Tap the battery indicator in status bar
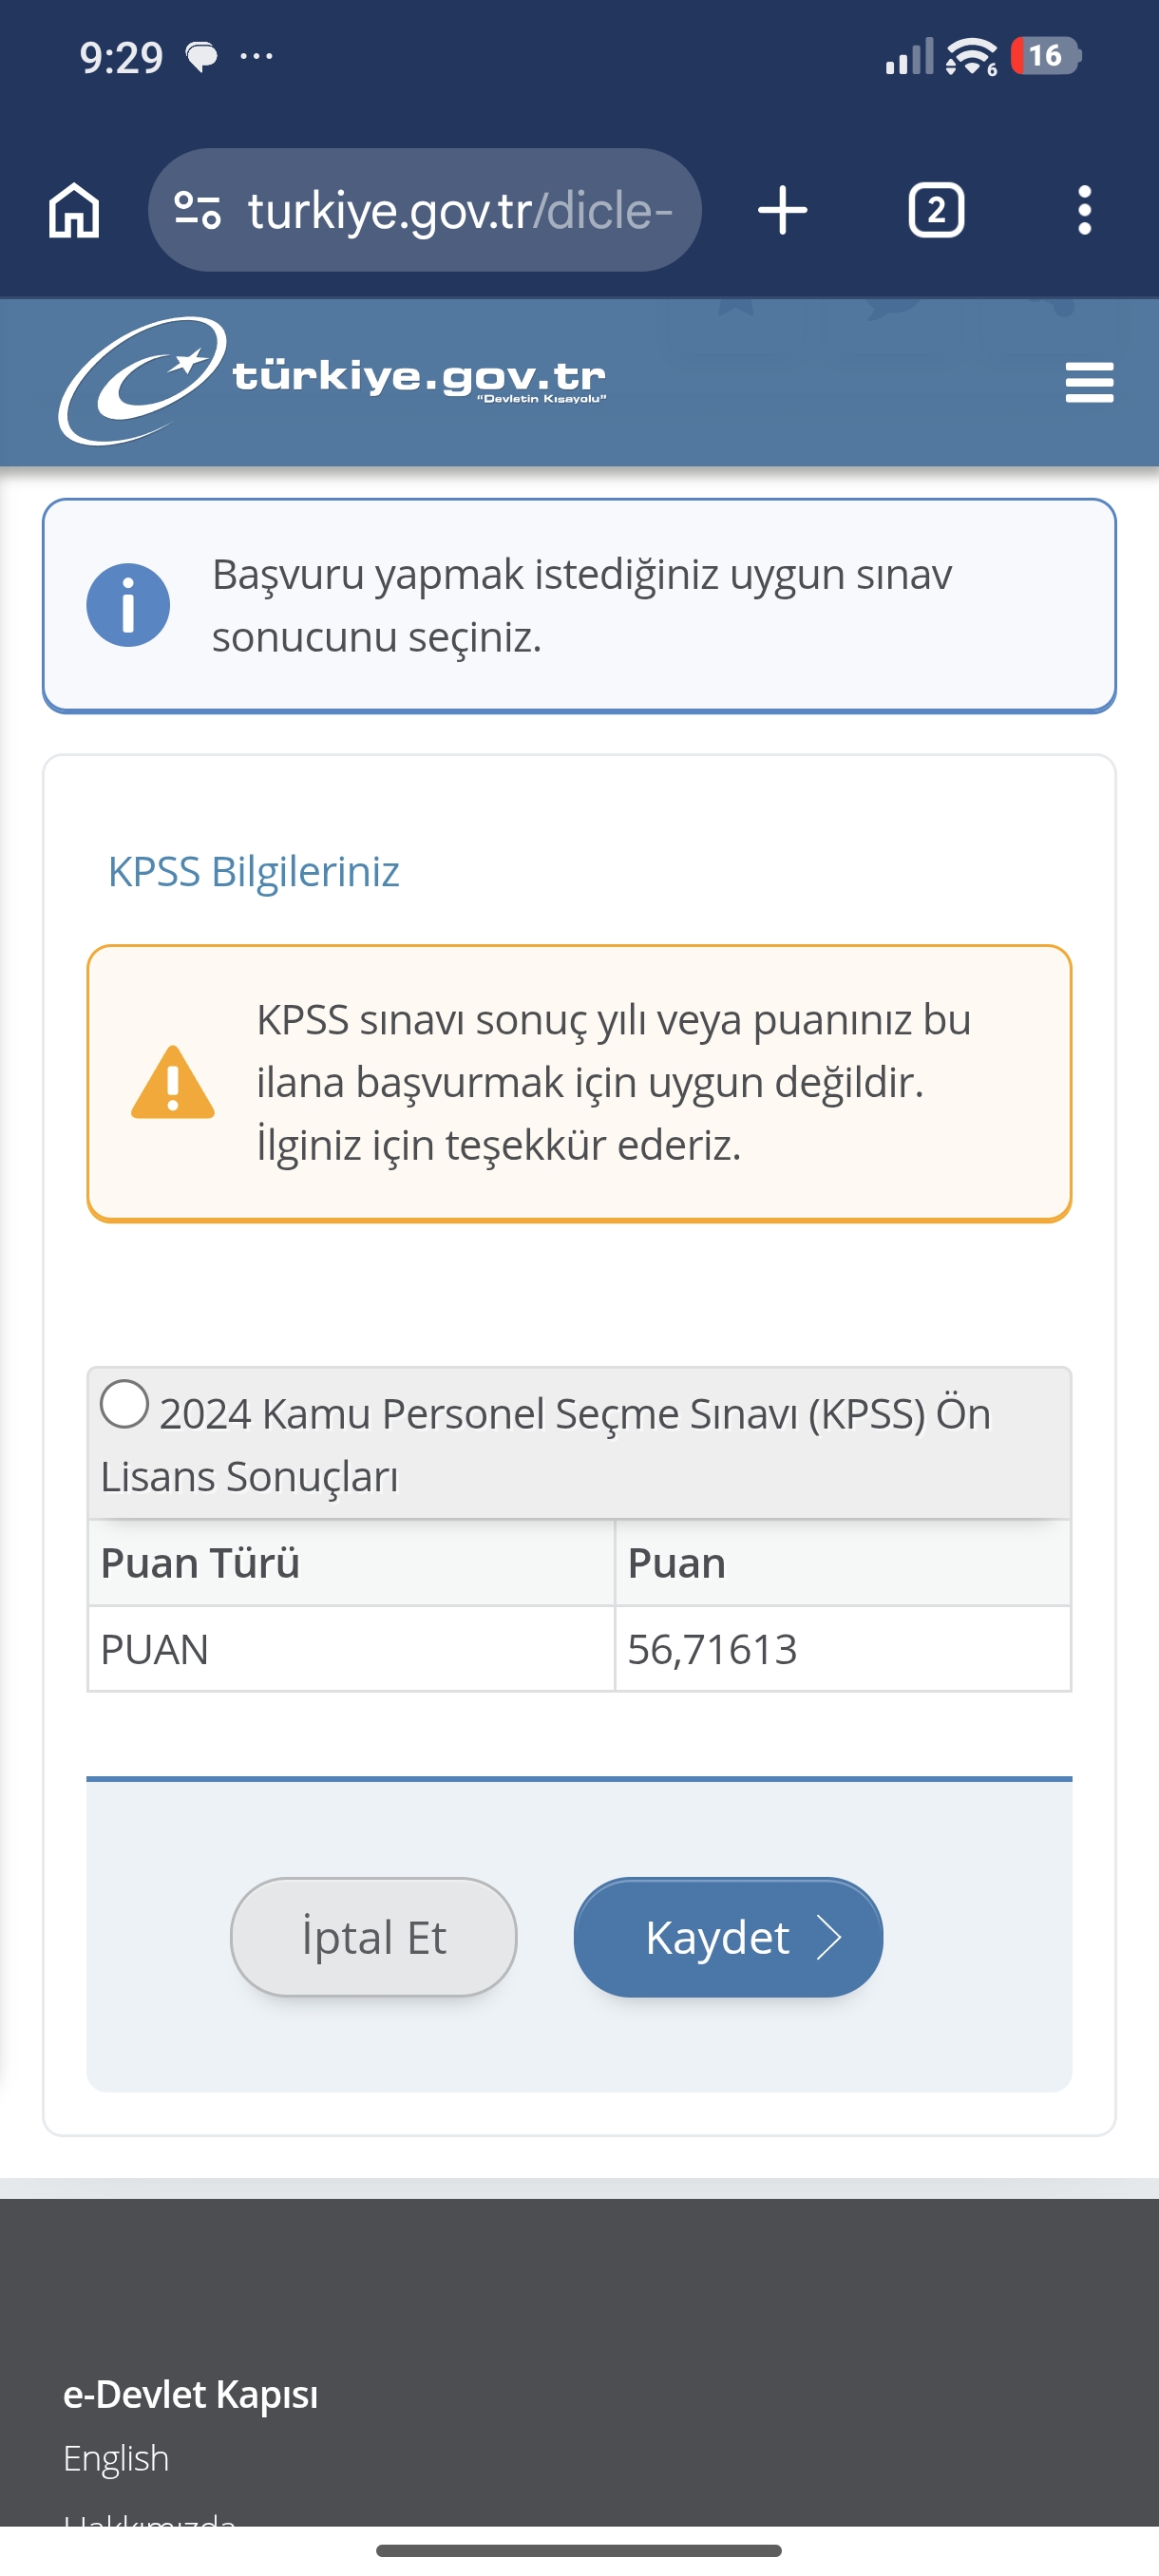The image size is (1159, 2576). click(x=1045, y=56)
